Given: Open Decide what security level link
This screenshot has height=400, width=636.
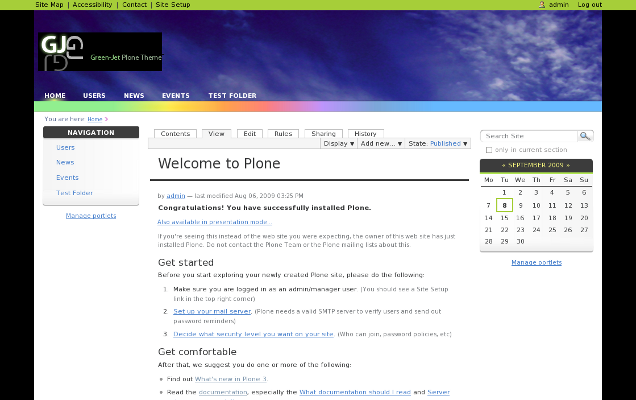Looking at the screenshot, I should pyautogui.click(x=254, y=334).
